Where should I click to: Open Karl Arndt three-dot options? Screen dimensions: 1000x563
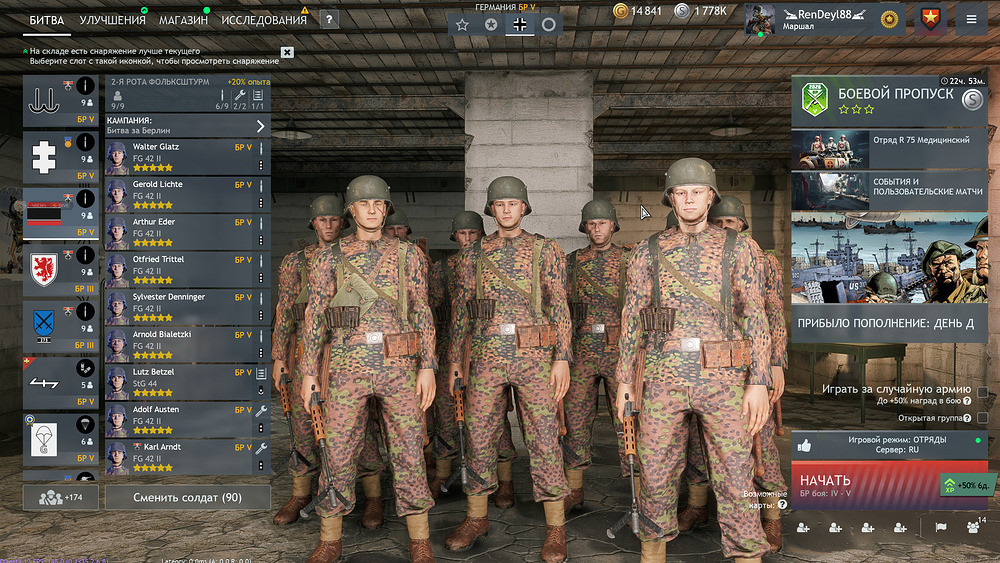click(261, 466)
